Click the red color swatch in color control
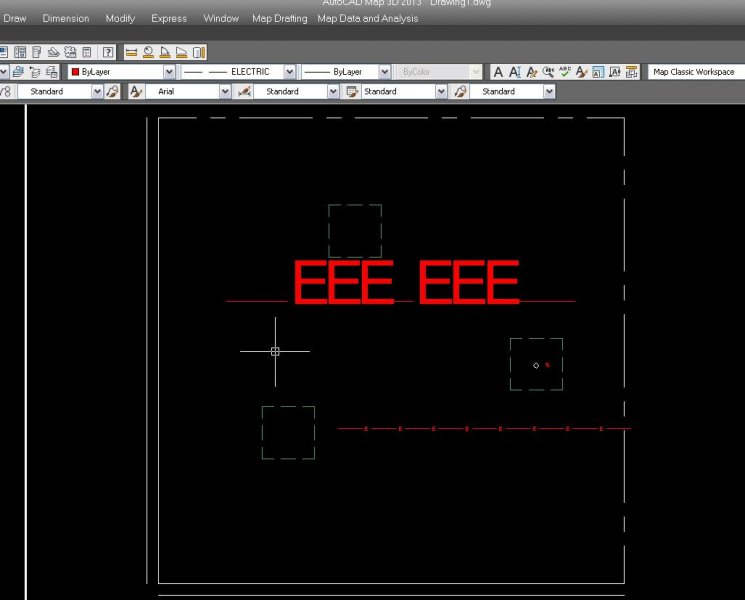745x600 pixels. [x=75, y=72]
